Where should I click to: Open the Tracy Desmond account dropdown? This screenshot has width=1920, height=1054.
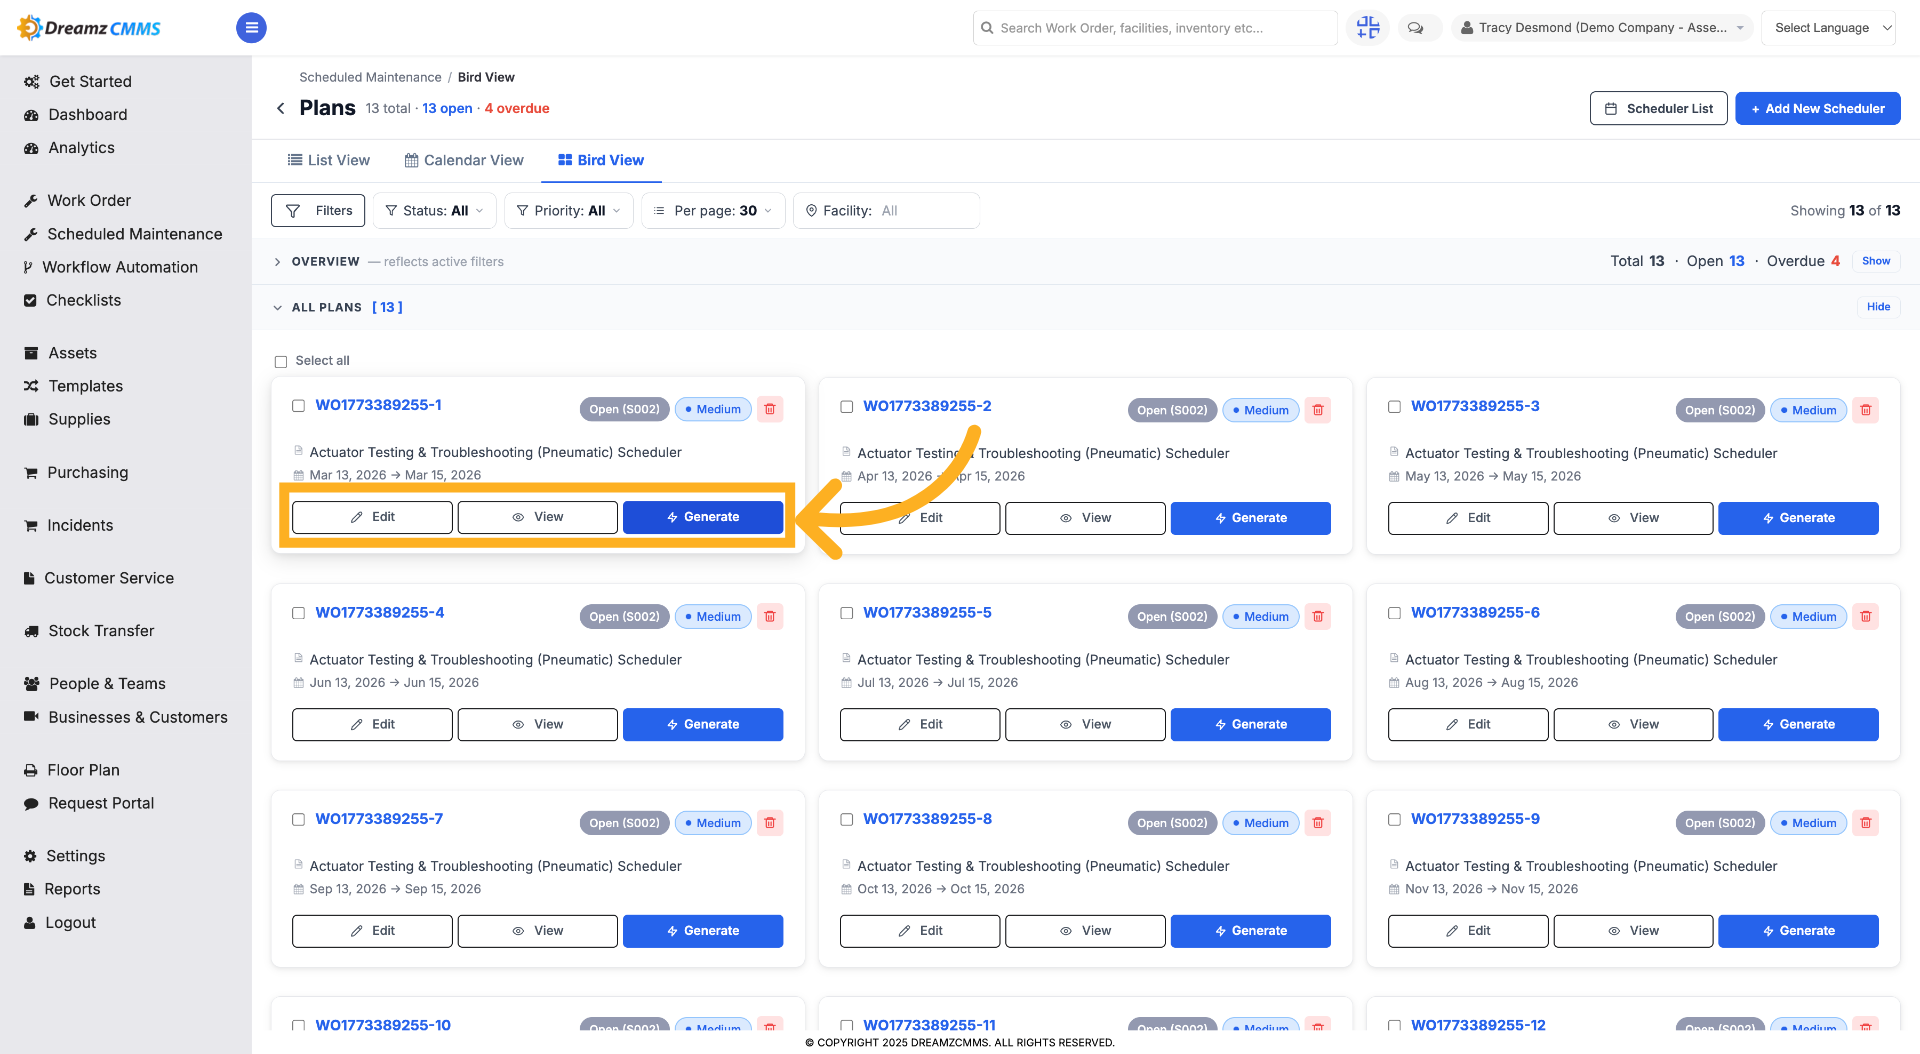(x=1602, y=28)
